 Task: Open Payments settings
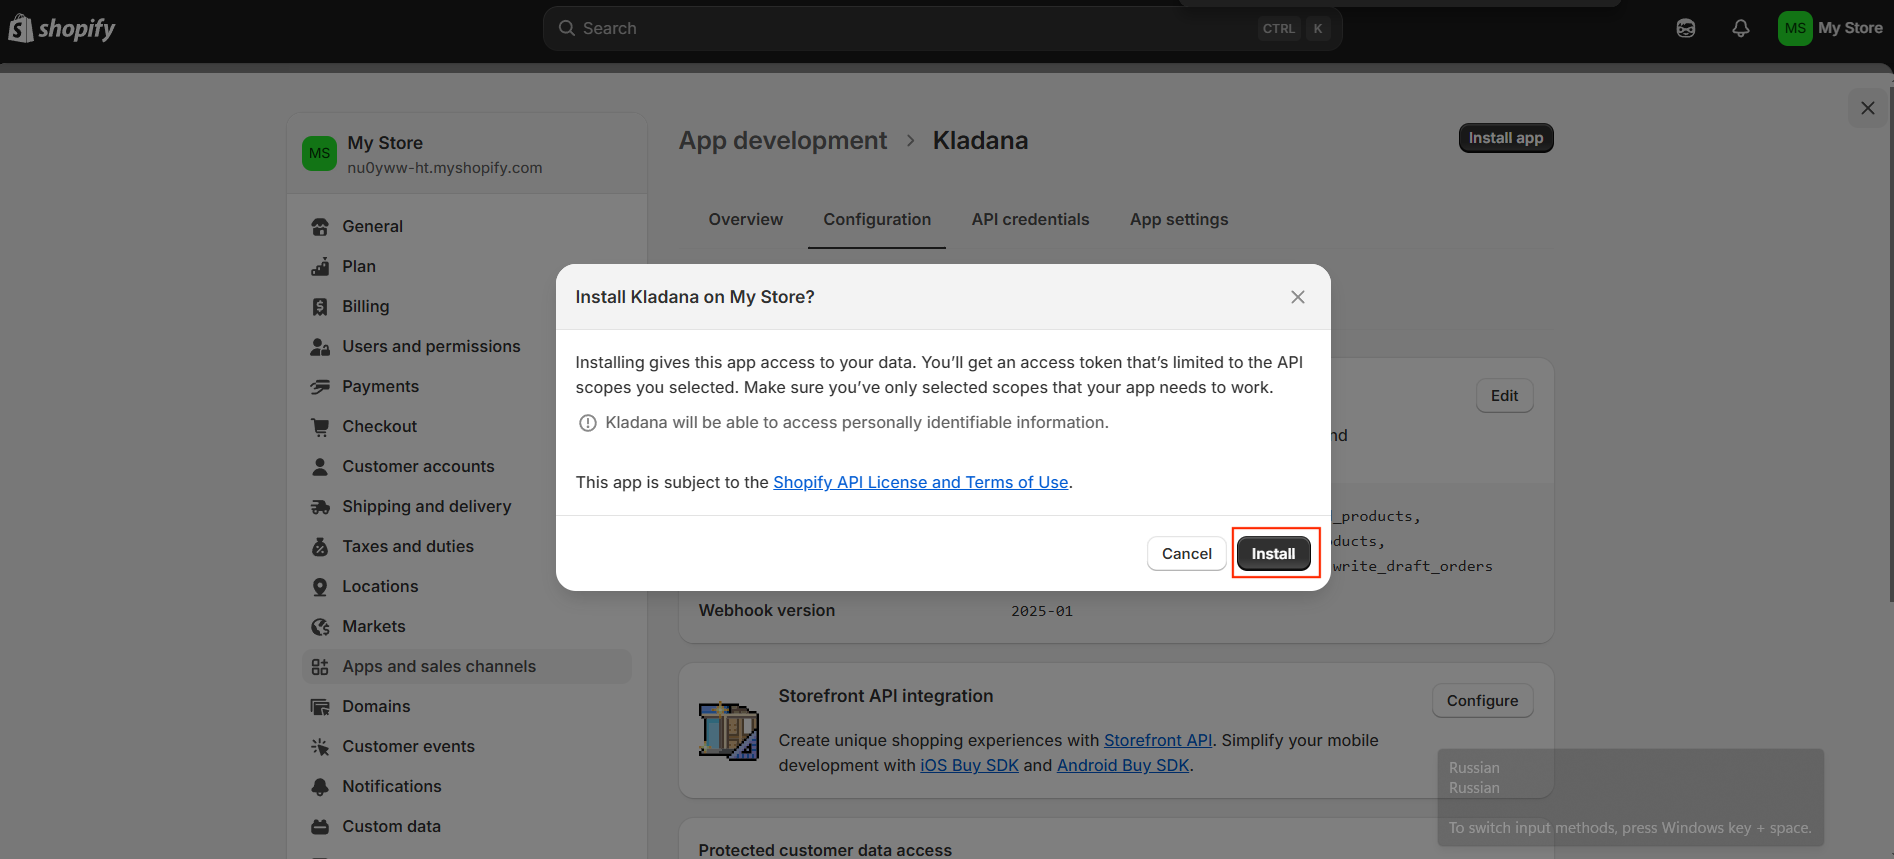point(466,387)
